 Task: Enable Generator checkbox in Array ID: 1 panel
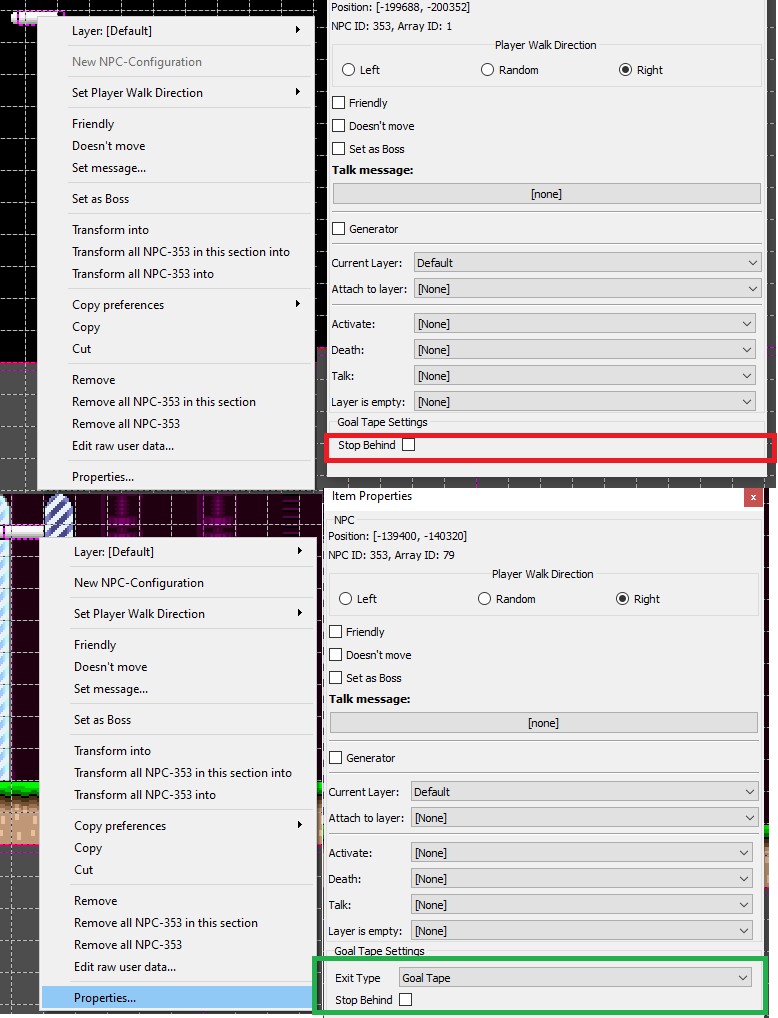point(338,229)
